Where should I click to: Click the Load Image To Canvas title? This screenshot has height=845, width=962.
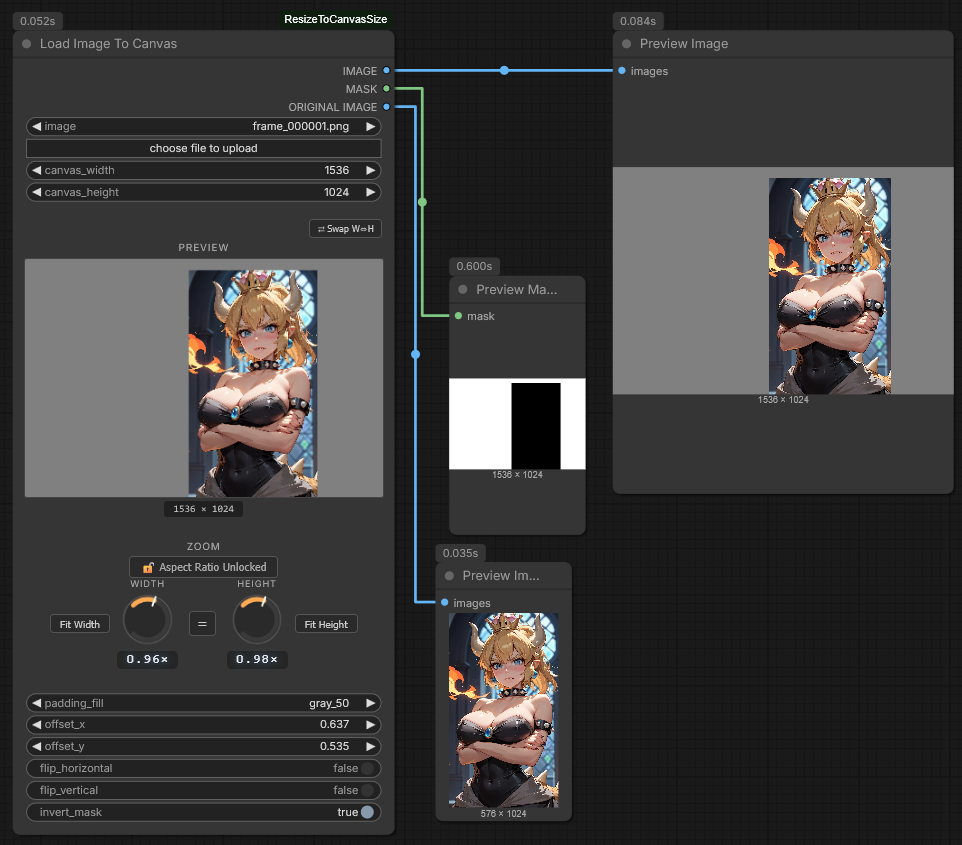pyautogui.click(x=108, y=44)
